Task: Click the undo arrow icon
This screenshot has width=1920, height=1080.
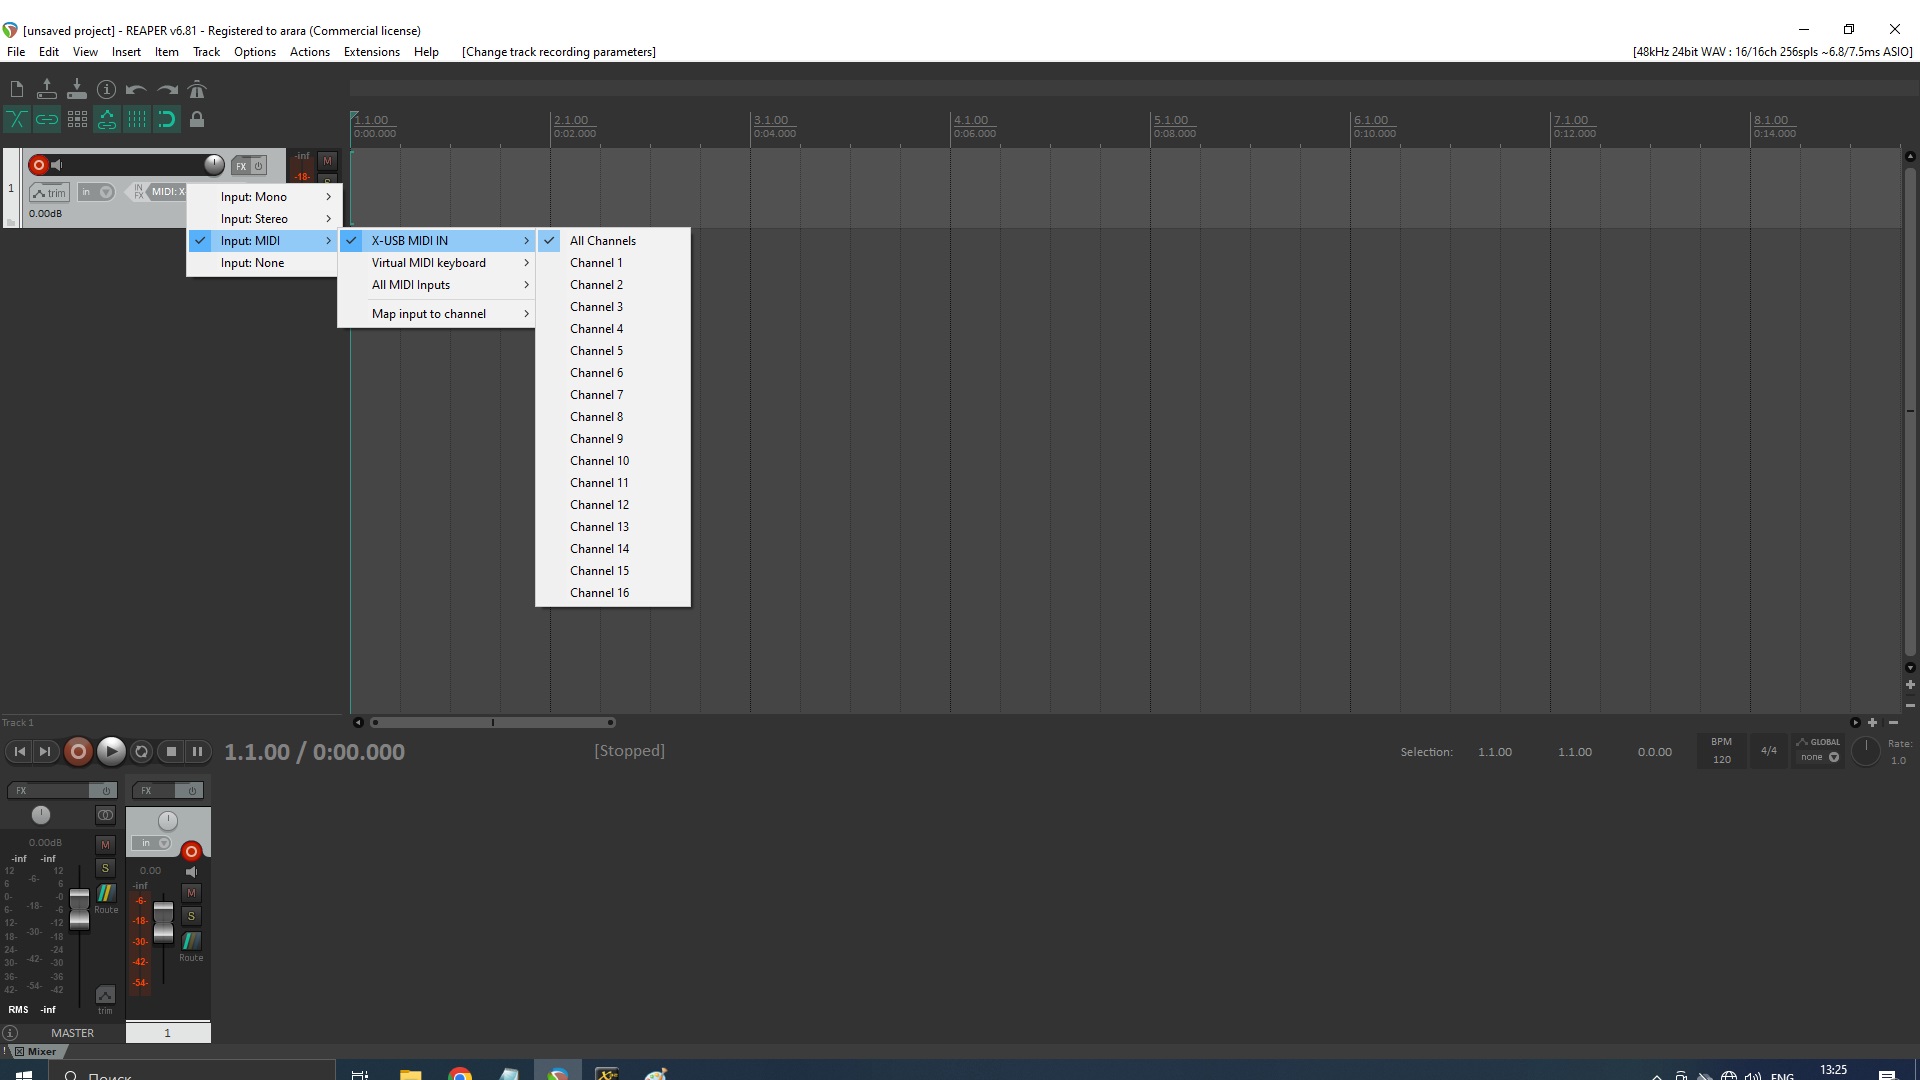Action: (x=136, y=90)
